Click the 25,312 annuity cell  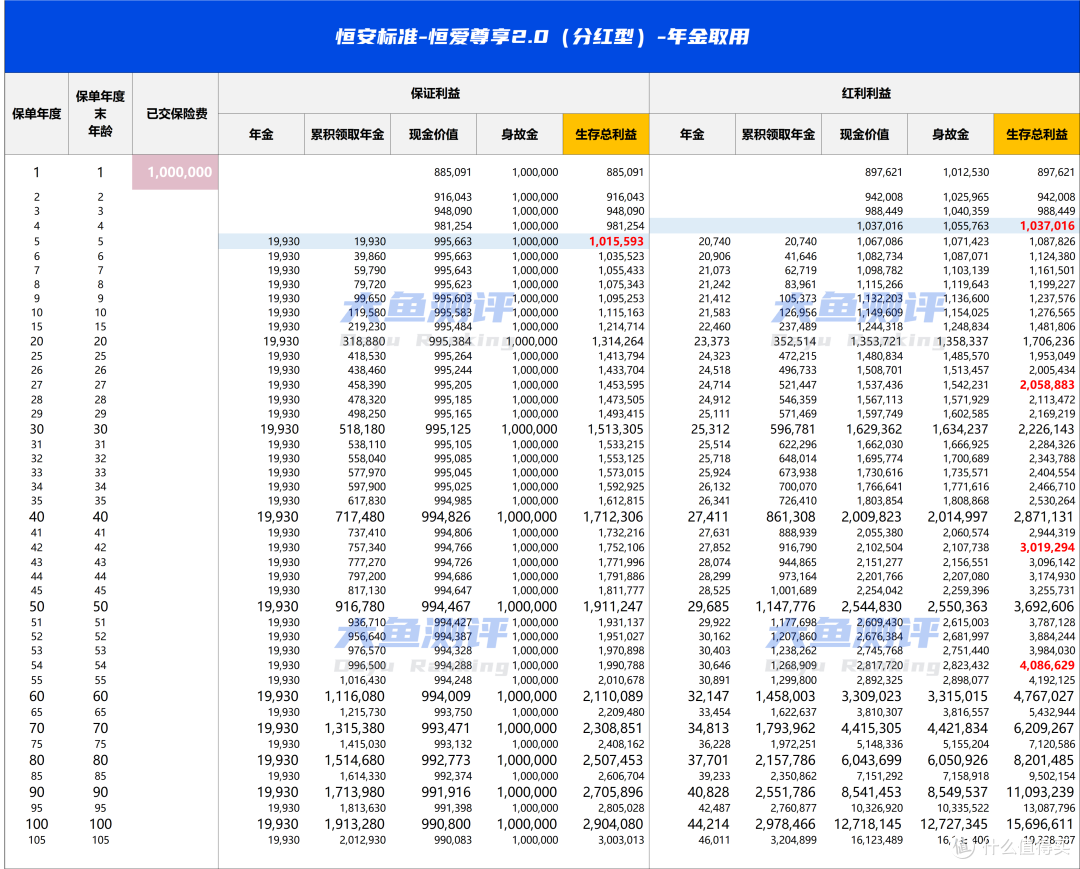pyautogui.click(x=710, y=429)
